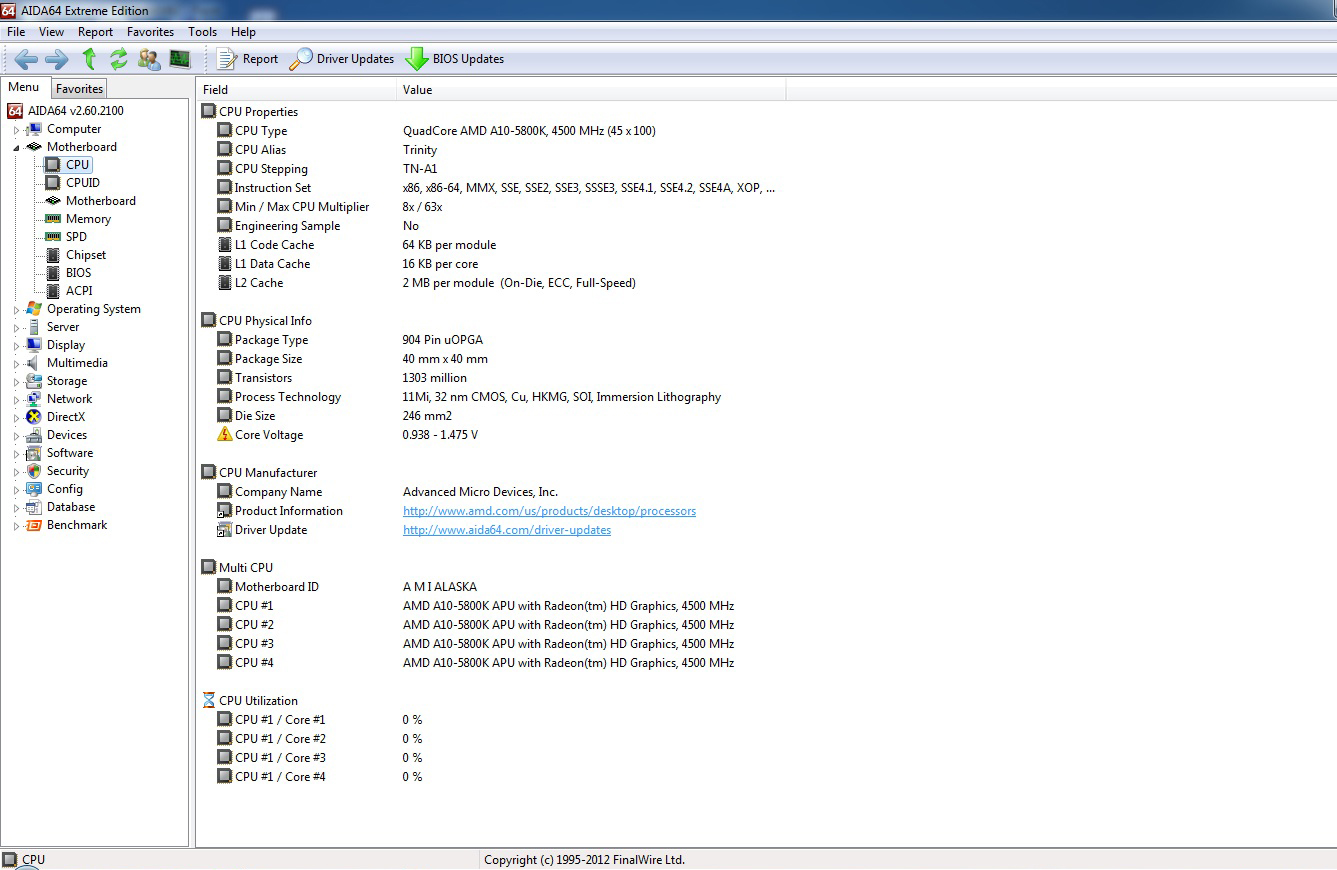The width and height of the screenshot is (1337, 870).
Task: Click the Field column header
Action: 296,90
